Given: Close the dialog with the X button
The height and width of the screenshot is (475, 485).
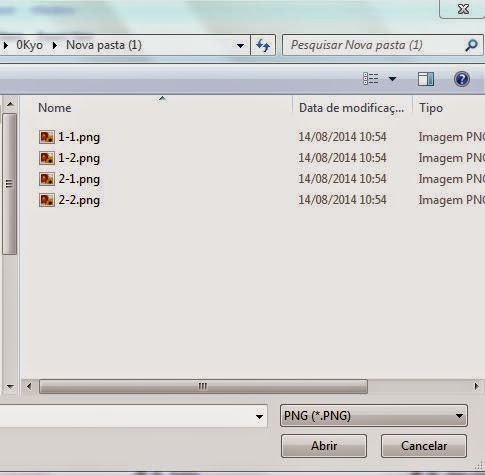Looking at the screenshot, I should pos(463,9).
